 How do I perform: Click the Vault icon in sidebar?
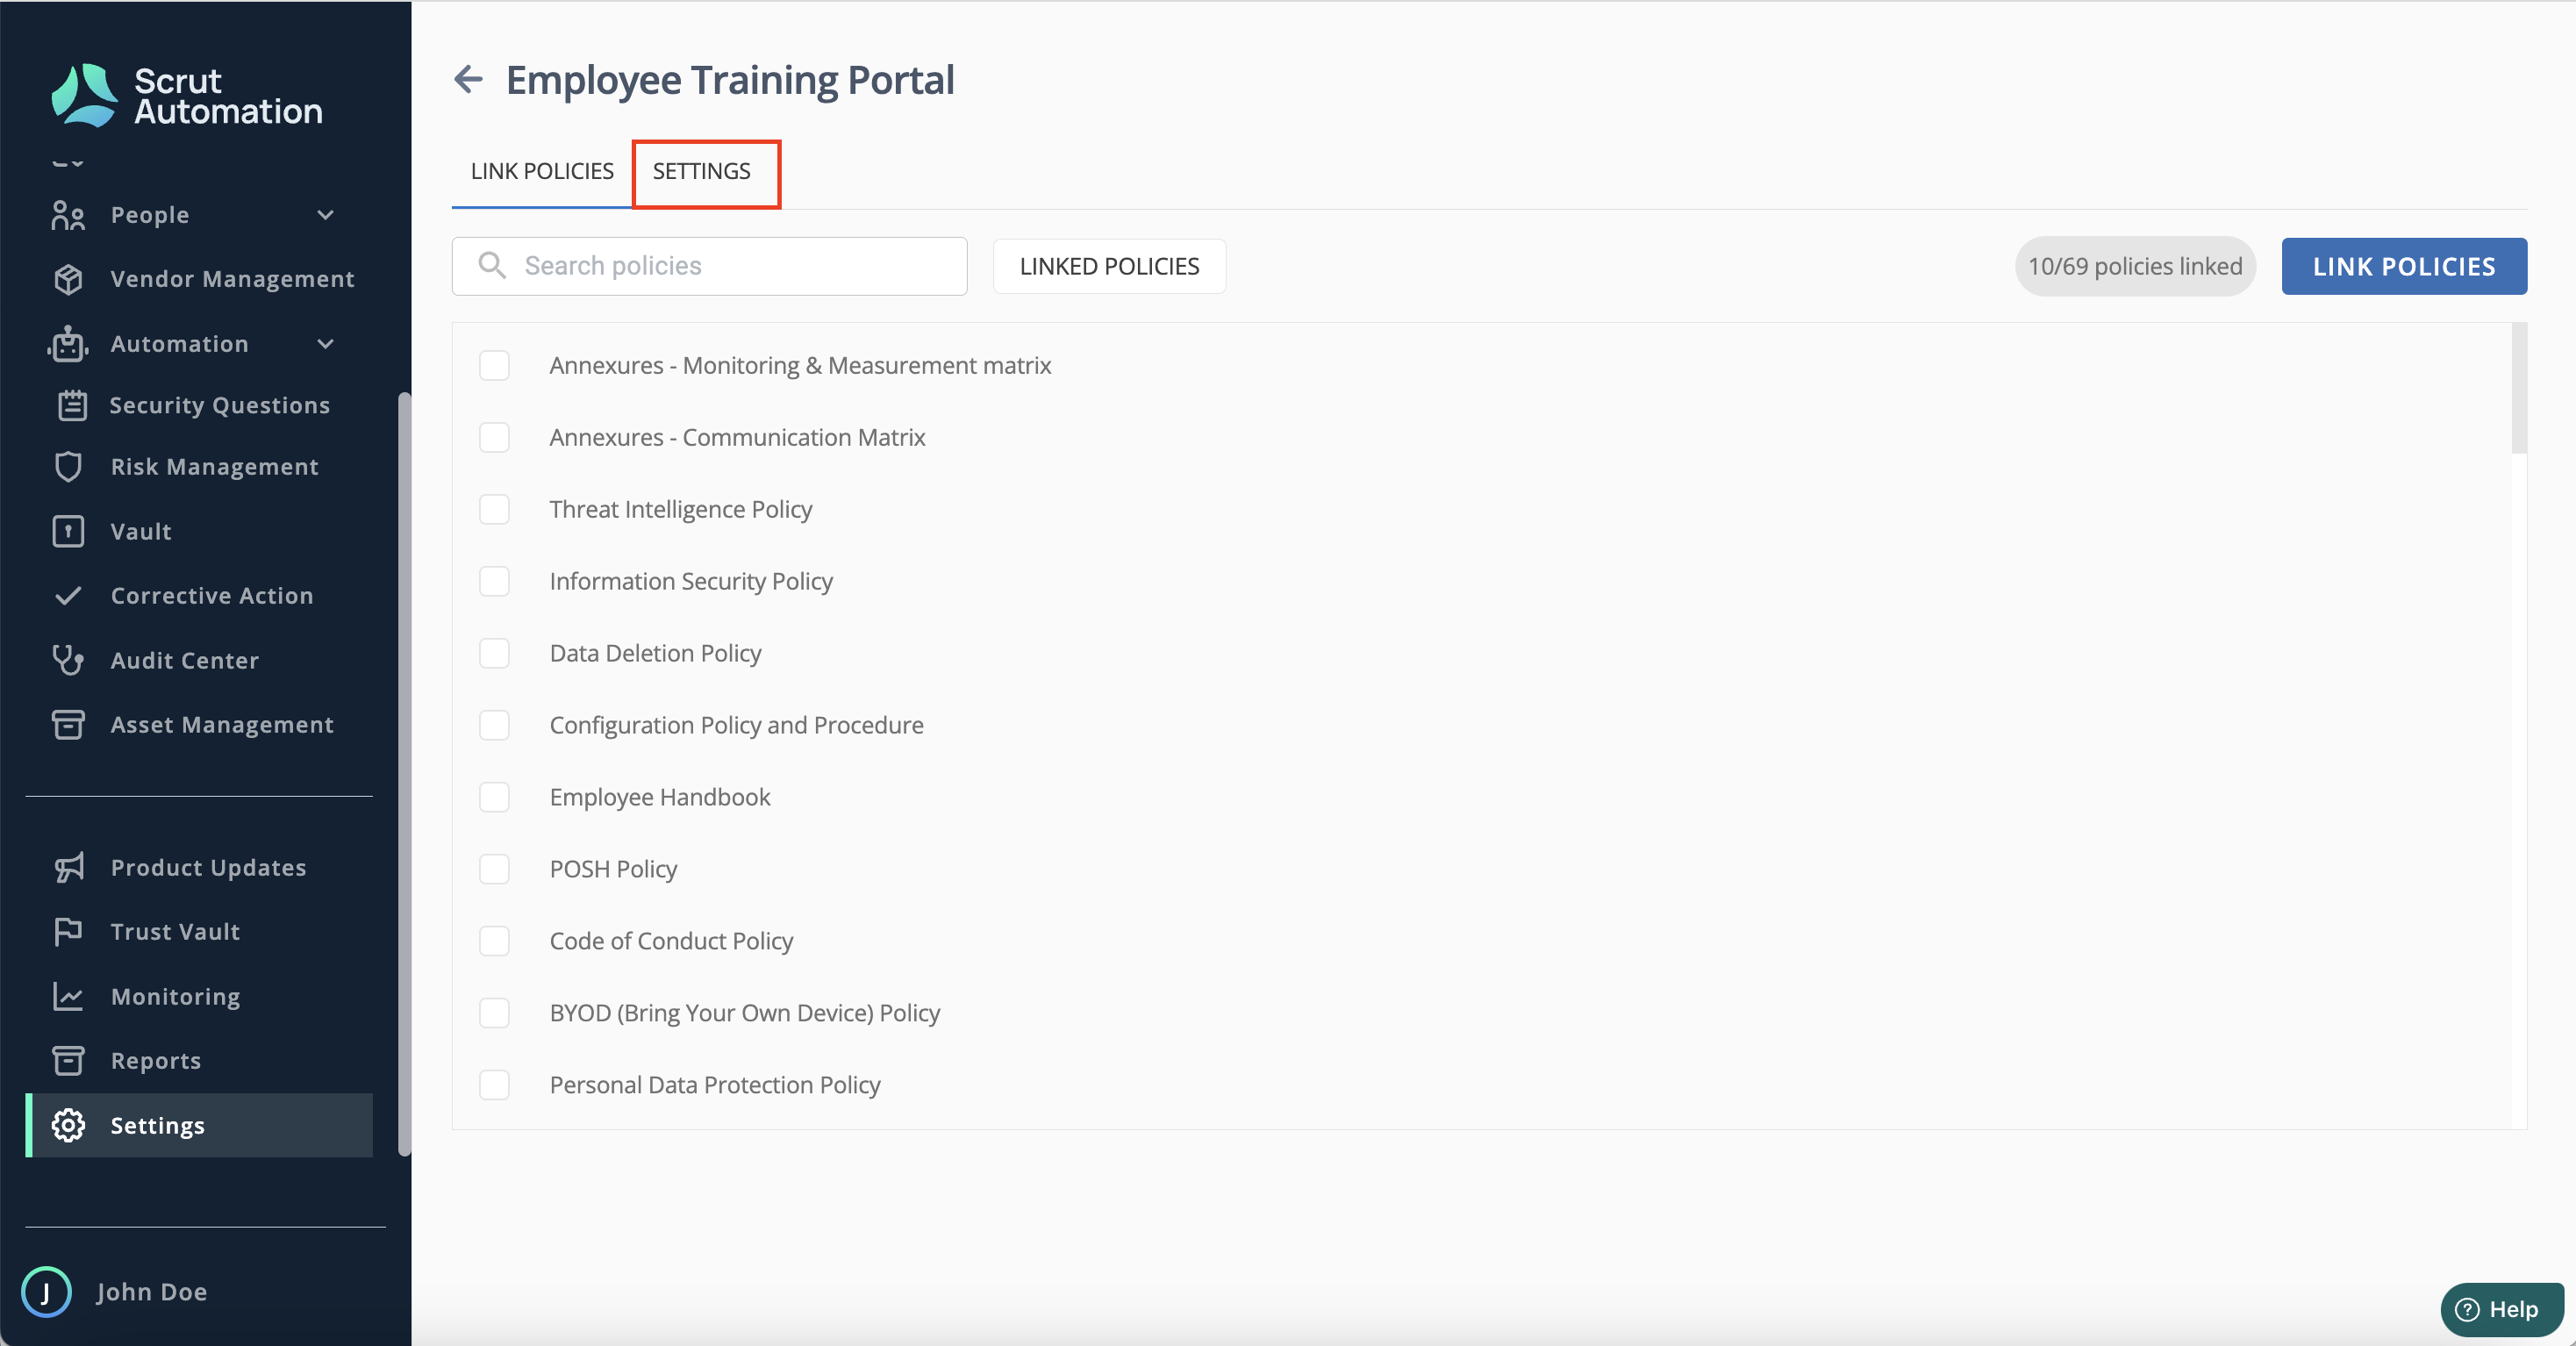point(68,531)
